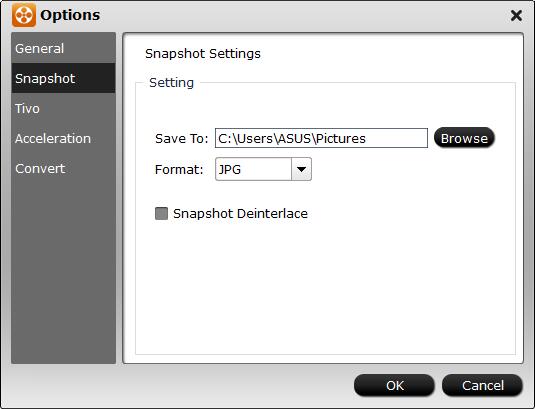Click the Setting group box label
Screen dimensions: 535x409
[172, 83]
